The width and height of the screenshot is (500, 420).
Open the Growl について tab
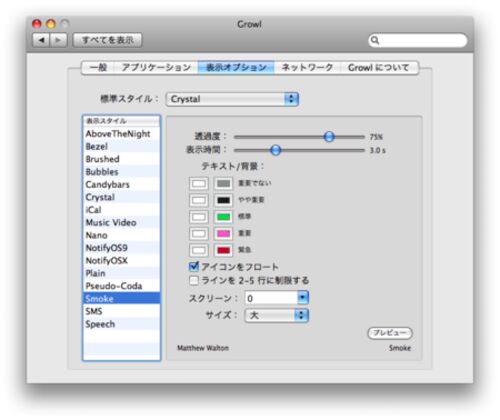tap(379, 68)
